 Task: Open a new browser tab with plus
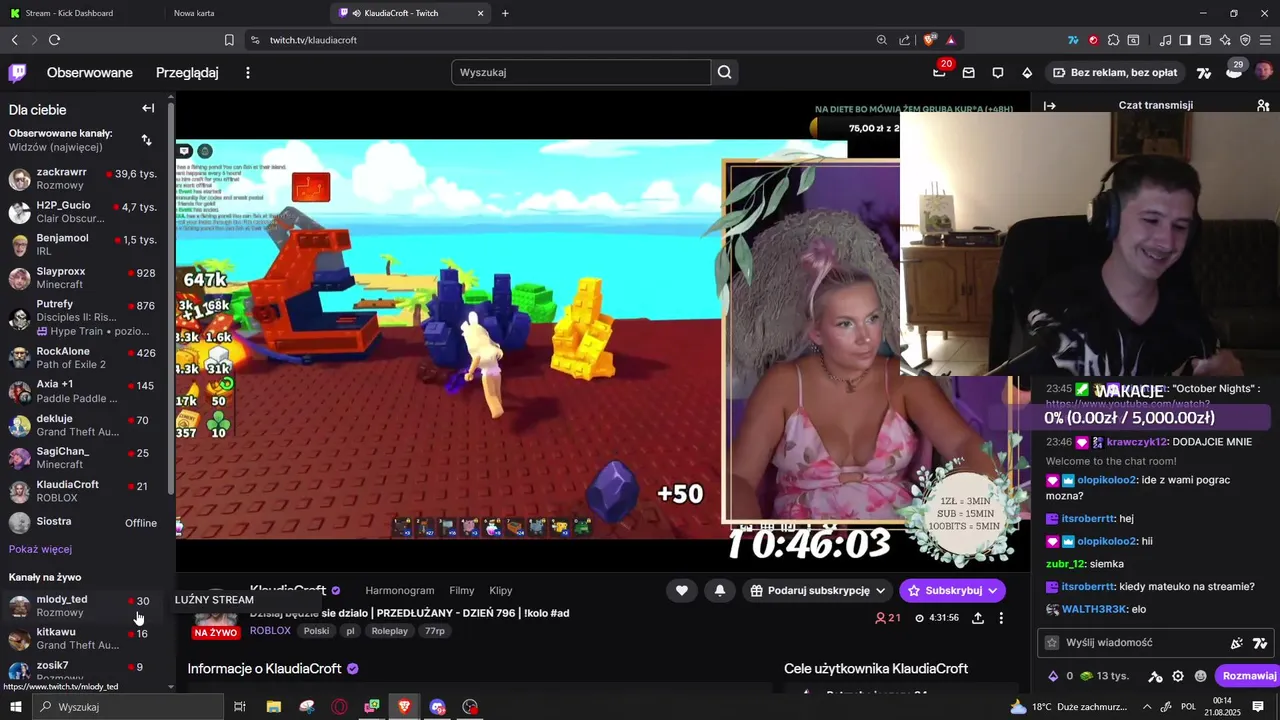(505, 13)
